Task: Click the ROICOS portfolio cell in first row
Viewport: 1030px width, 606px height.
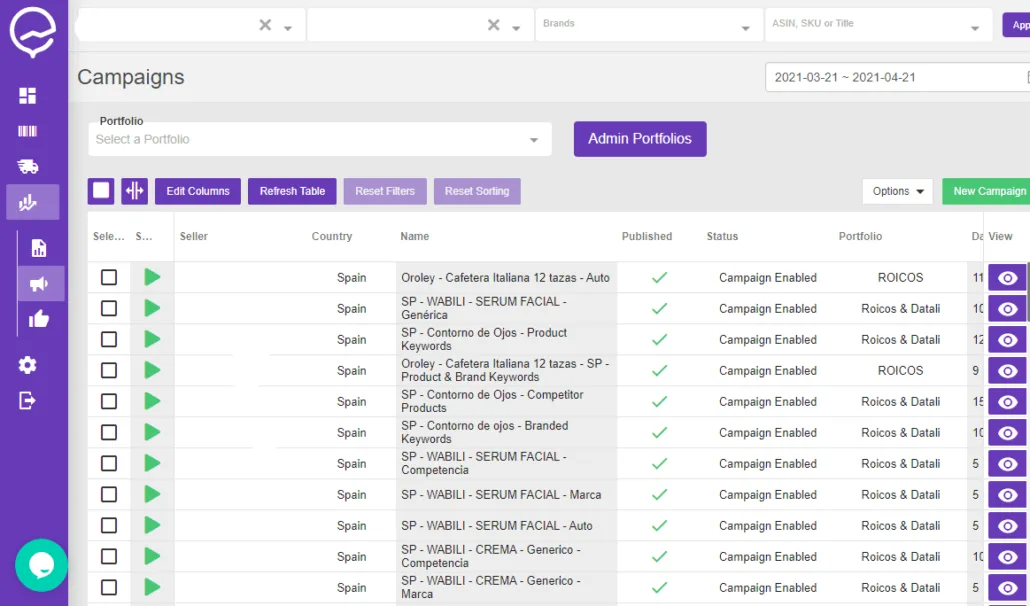Action: [901, 278]
